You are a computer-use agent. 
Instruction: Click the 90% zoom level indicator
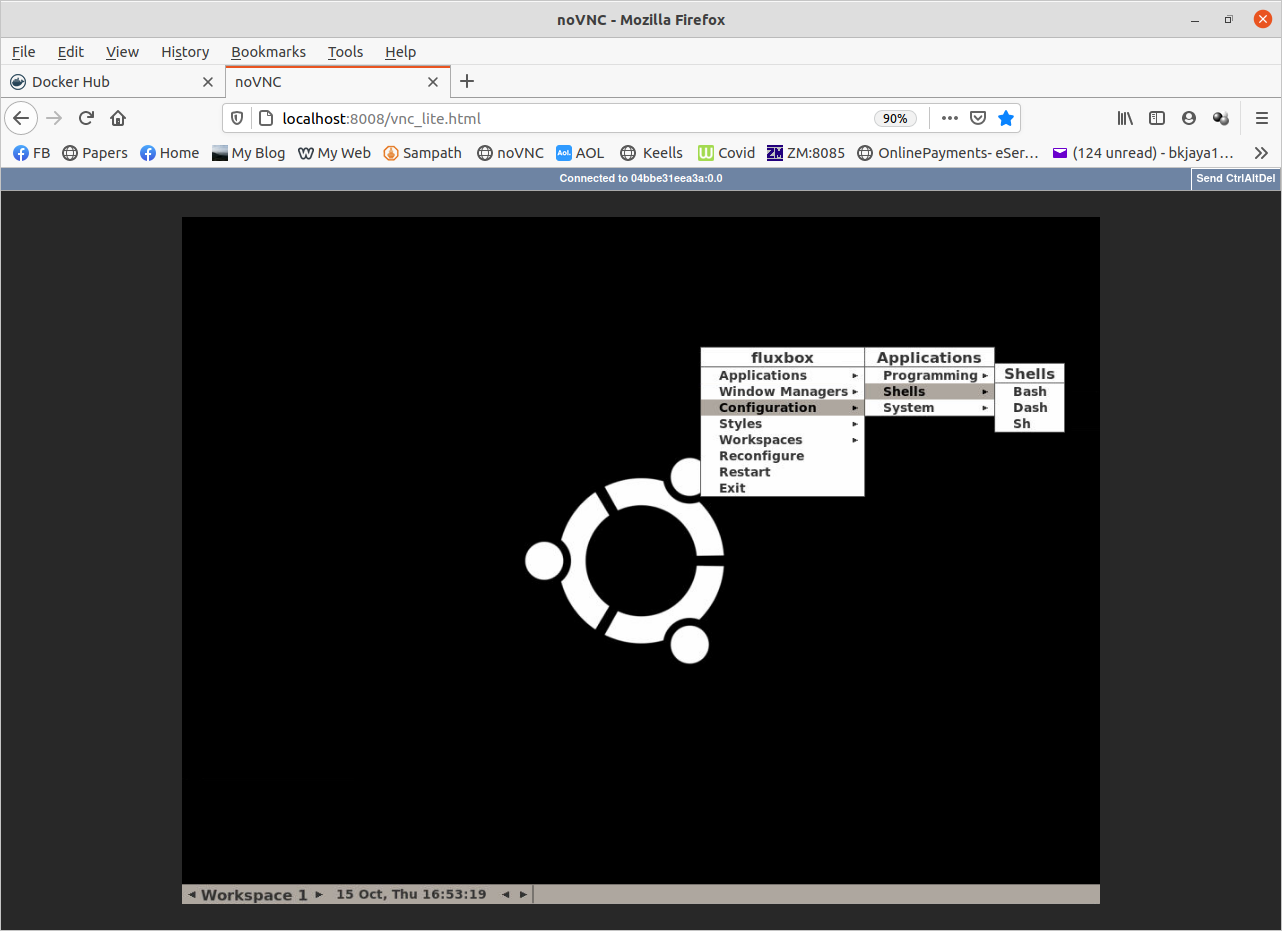click(x=895, y=118)
